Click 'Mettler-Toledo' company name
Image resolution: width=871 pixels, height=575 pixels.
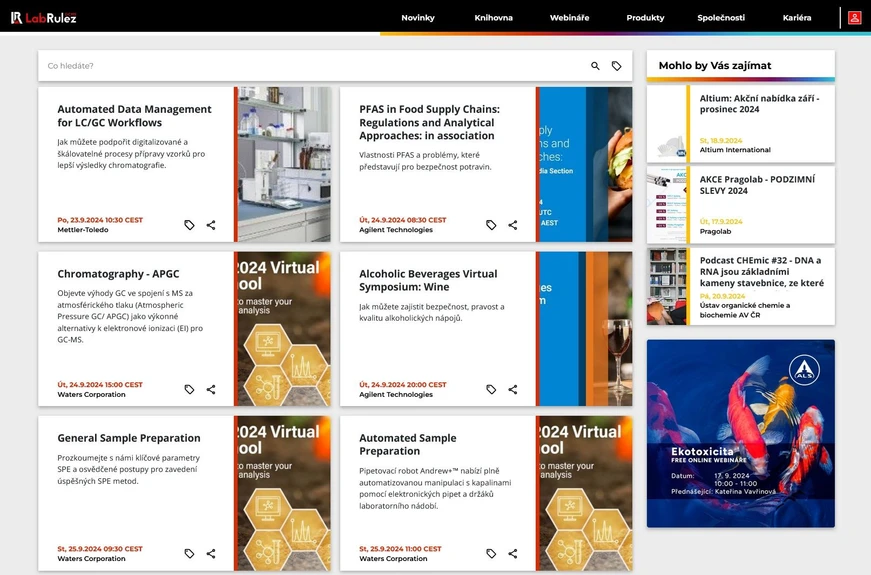coord(83,230)
